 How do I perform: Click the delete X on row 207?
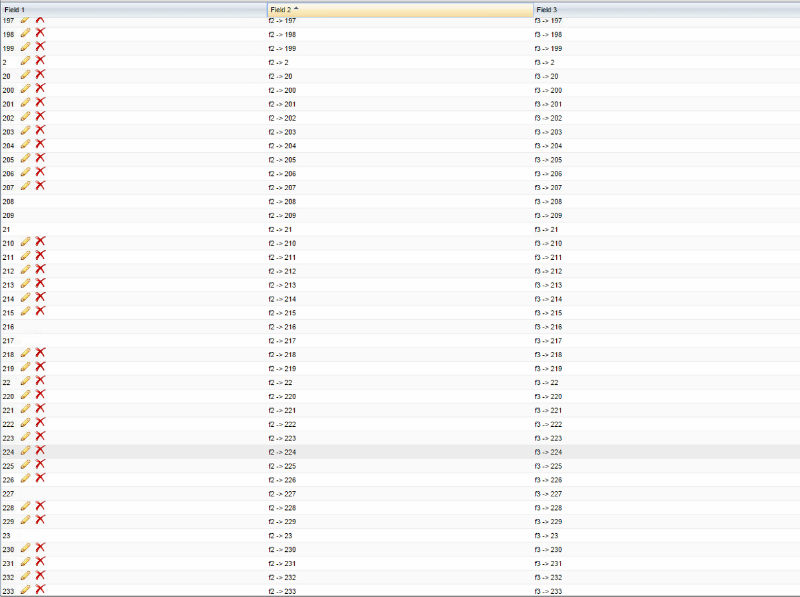(40, 186)
